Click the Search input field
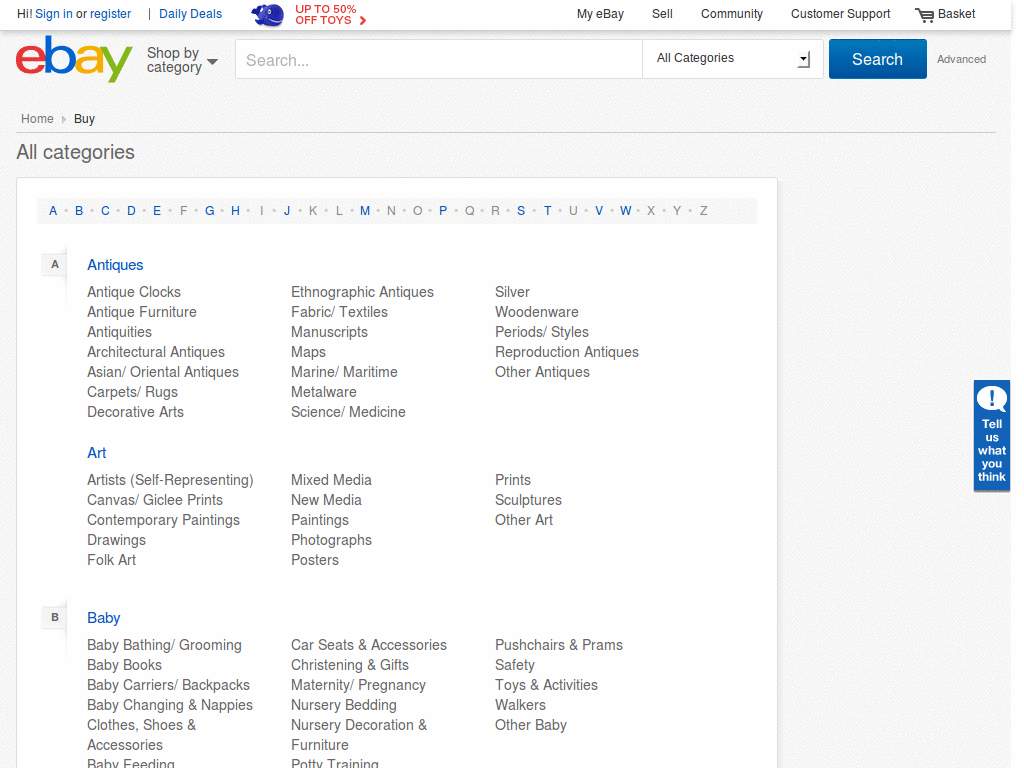 (x=439, y=59)
